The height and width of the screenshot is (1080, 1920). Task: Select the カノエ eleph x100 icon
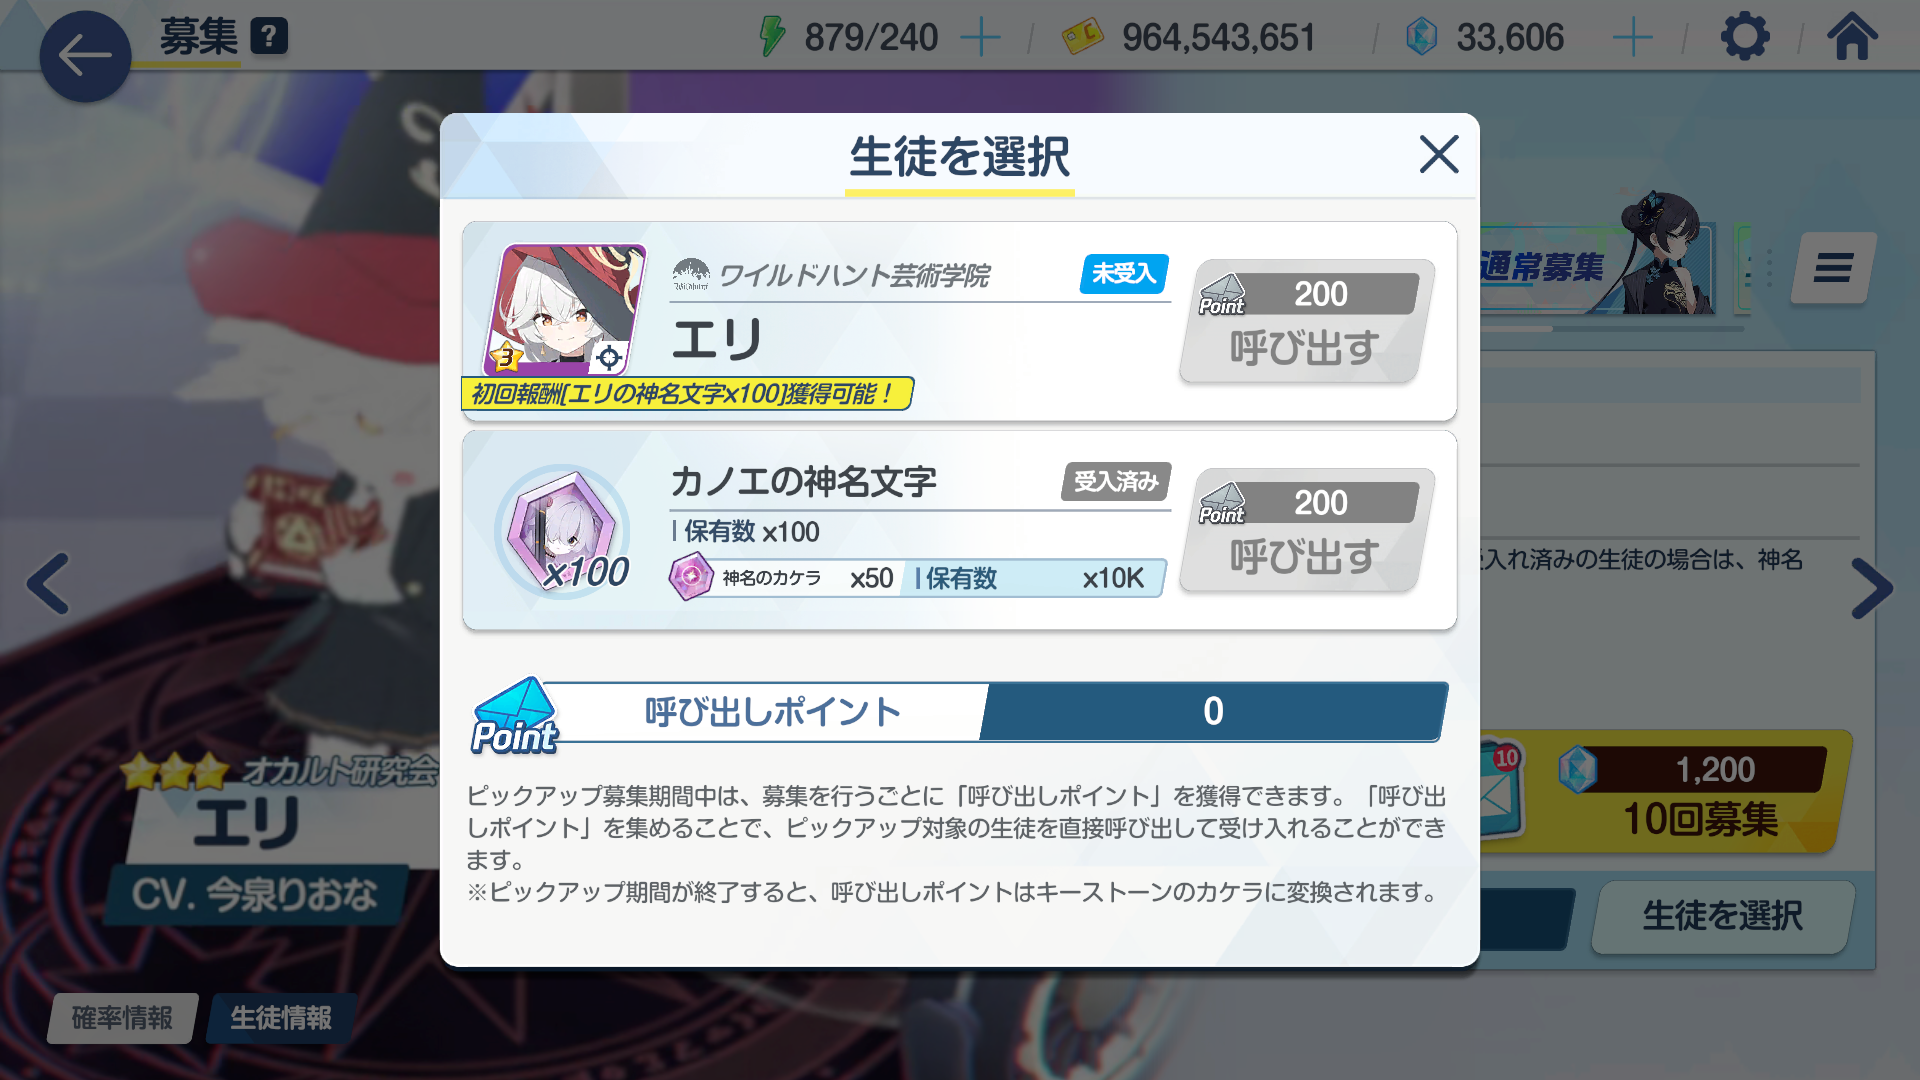click(x=564, y=531)
